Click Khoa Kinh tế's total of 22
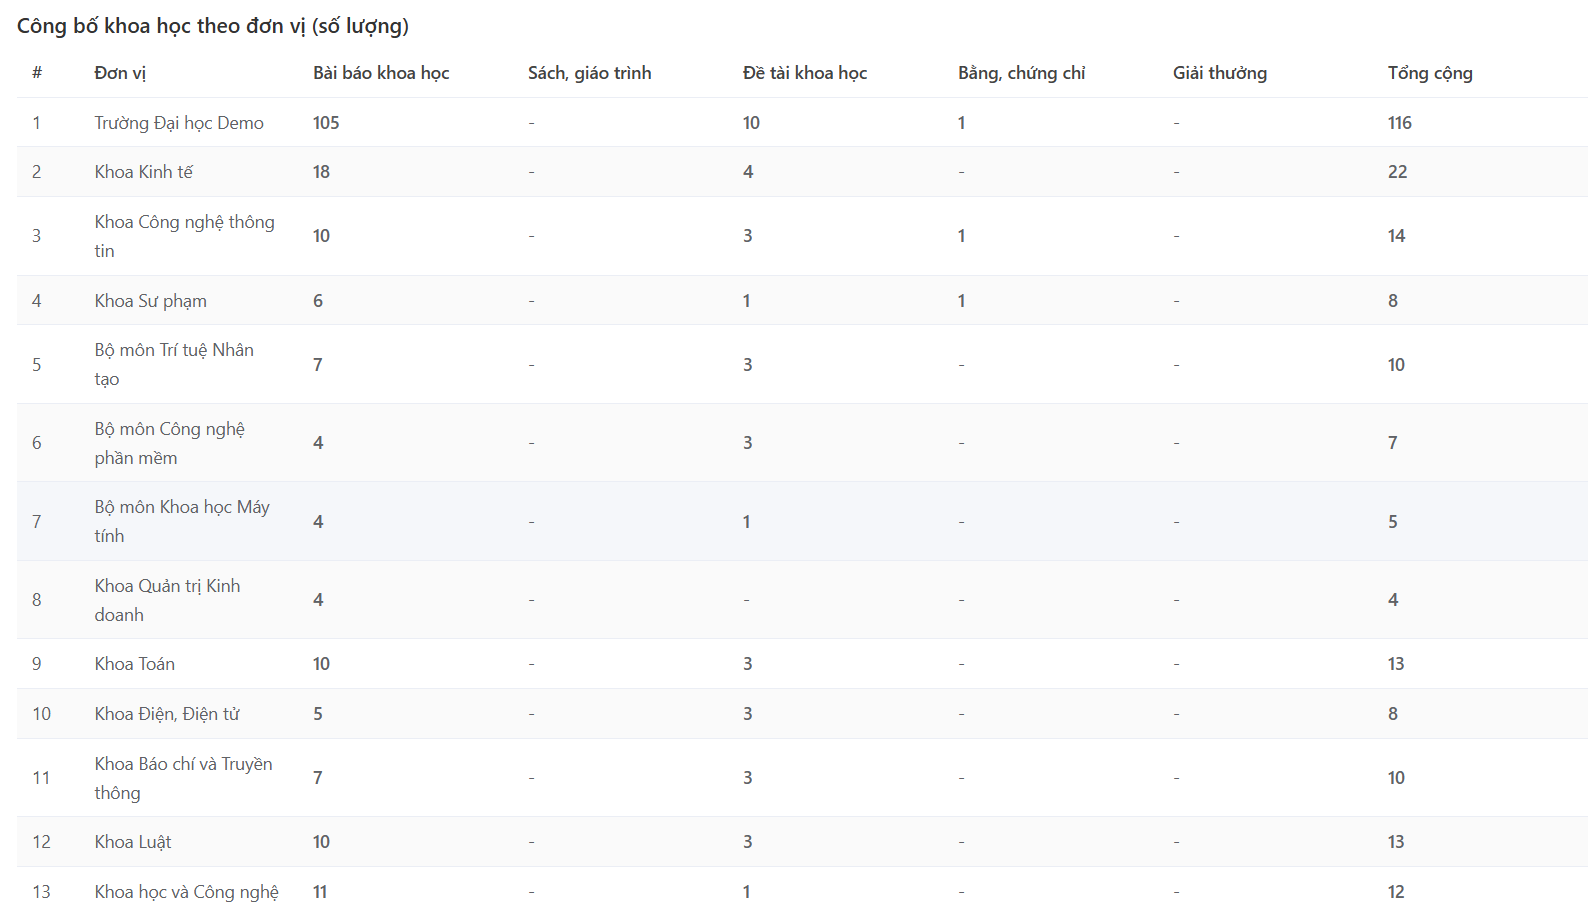 point(1397,172)
